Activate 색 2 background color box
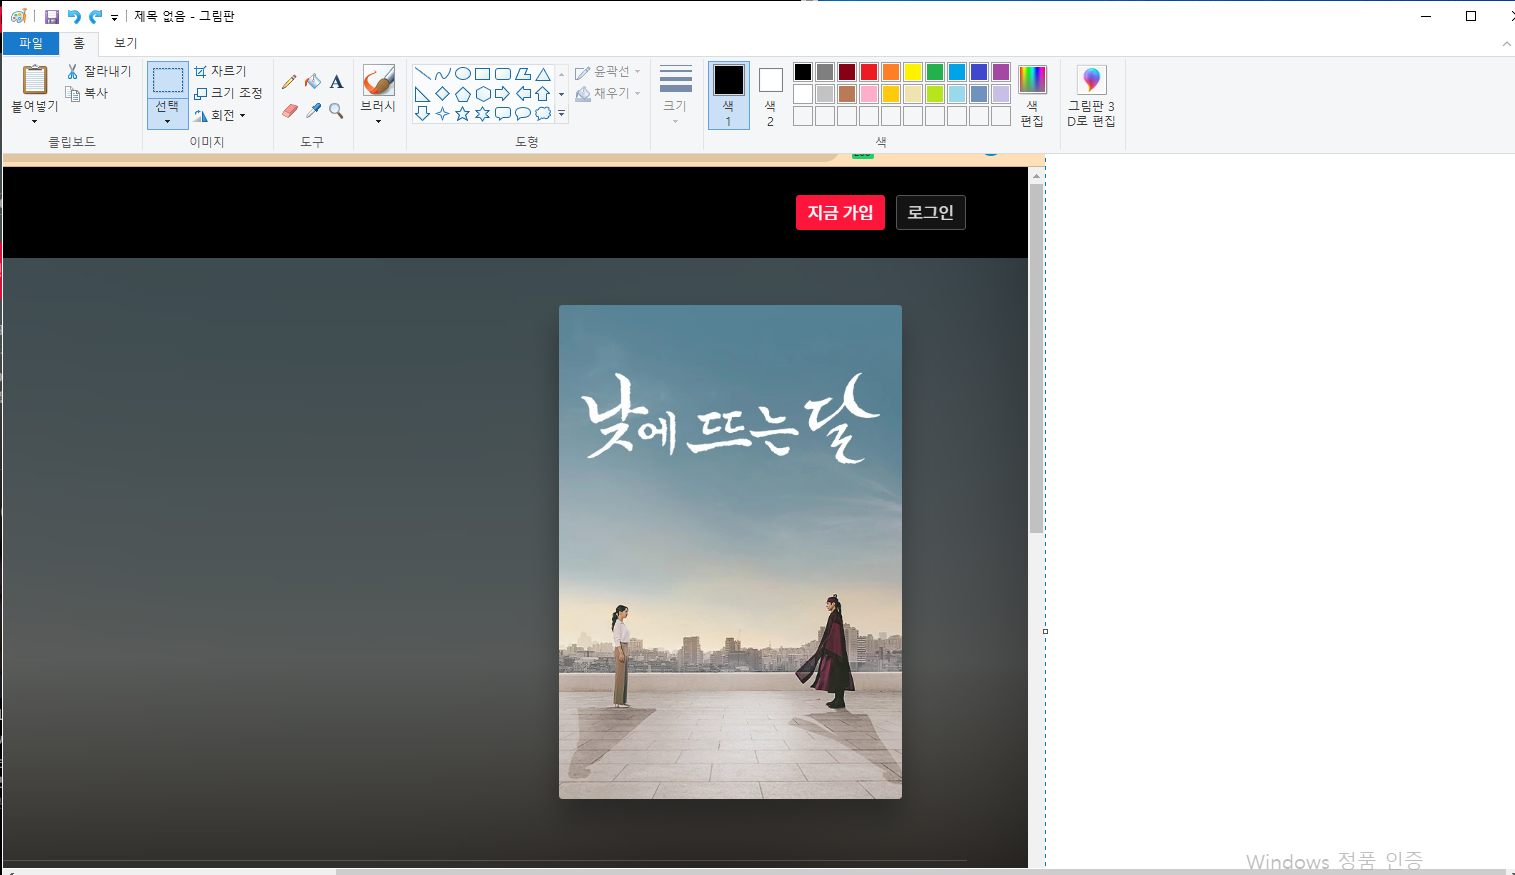This screenshot has width=1515, height=875. point(770,95)
